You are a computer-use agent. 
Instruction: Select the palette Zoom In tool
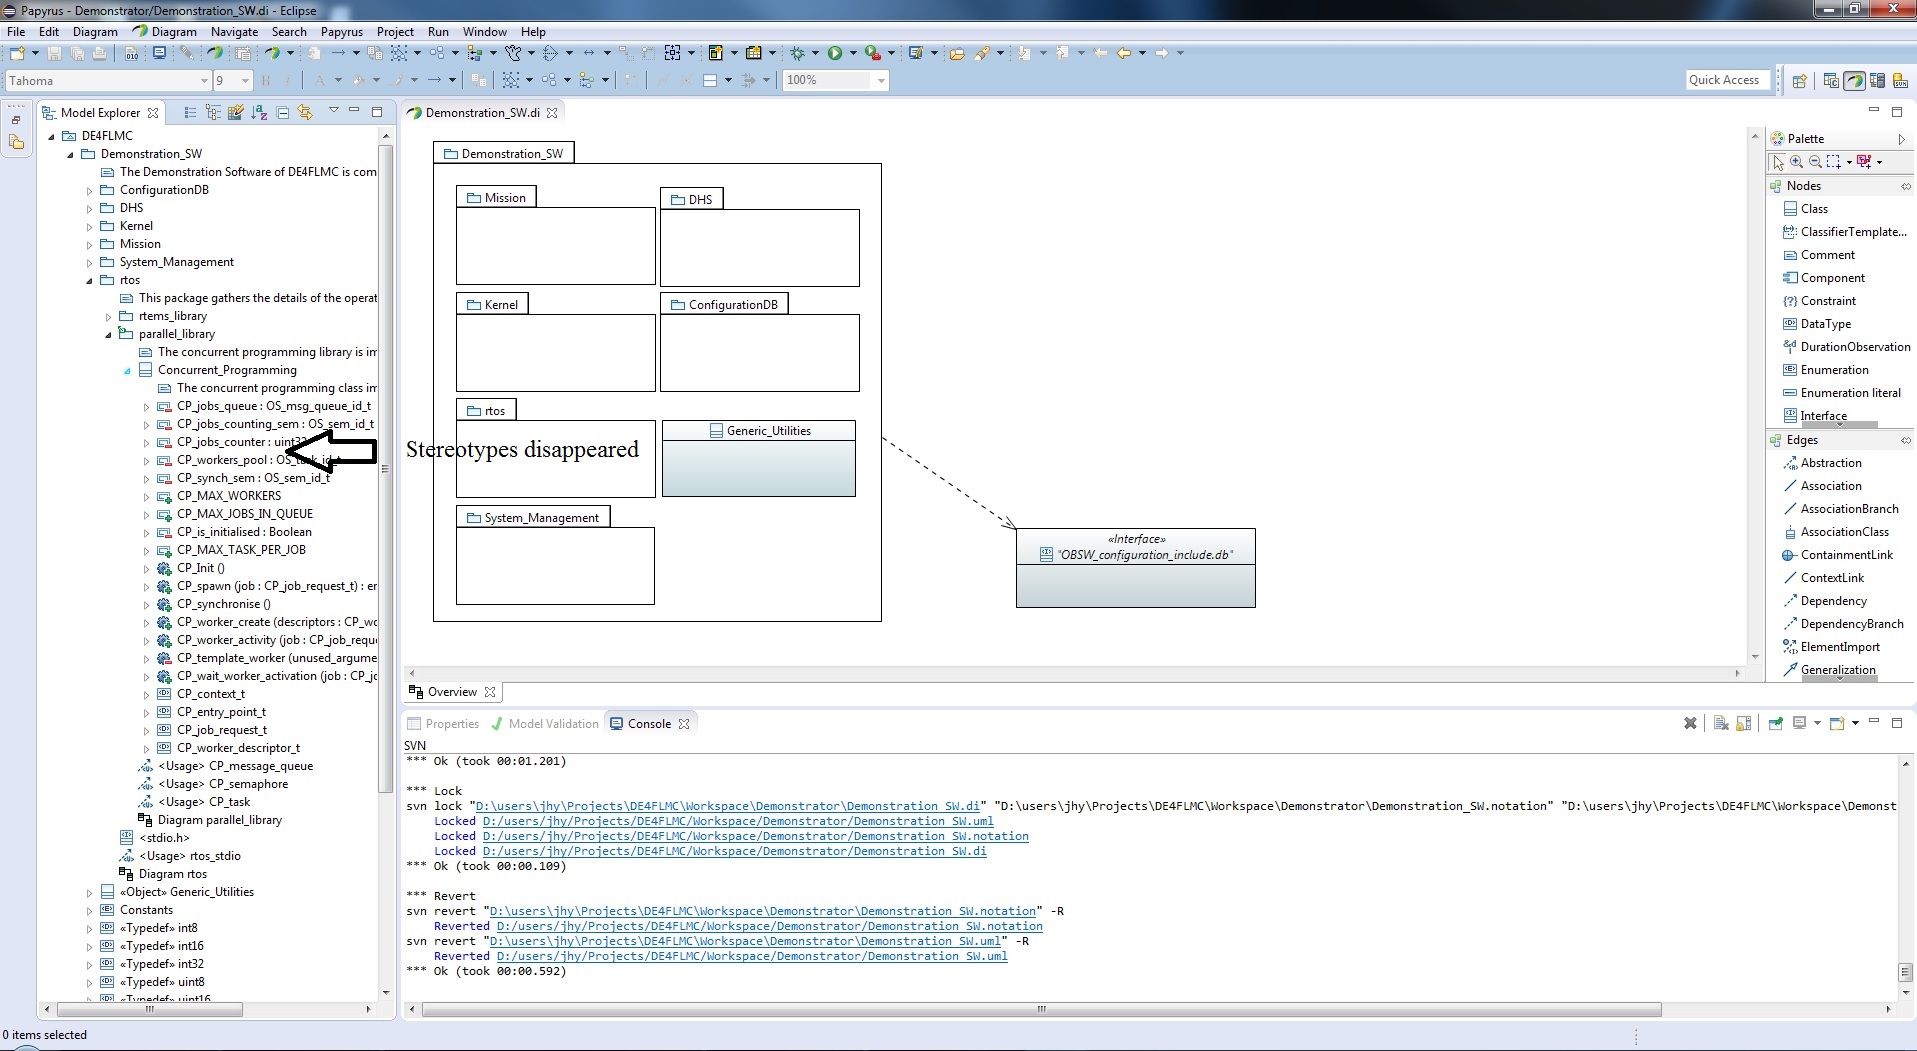[1797, 162]
